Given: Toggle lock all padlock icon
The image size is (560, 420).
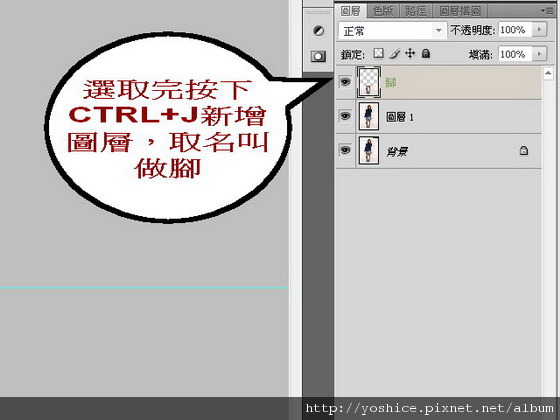Looking at the screenshot, I should [426, 54].
